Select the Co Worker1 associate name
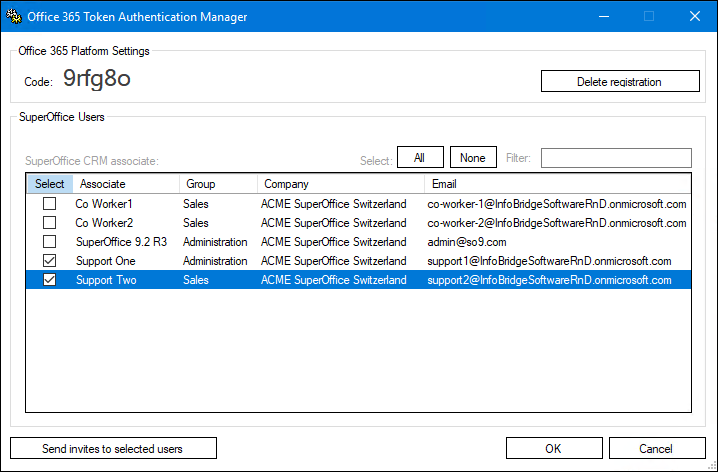Screen dimensions: 718x472 point(104,204)
